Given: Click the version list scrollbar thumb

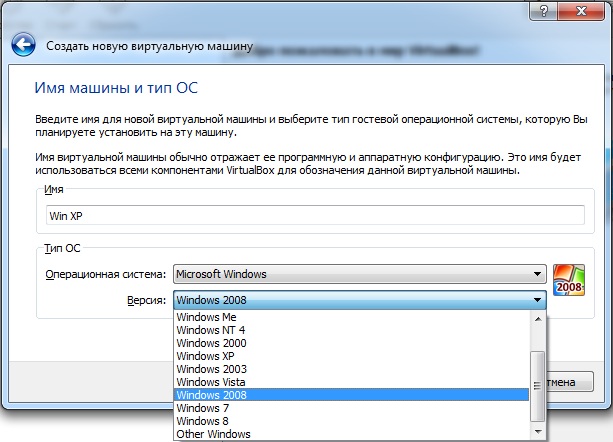Looking at the screenshot, I should pos(538,386).
